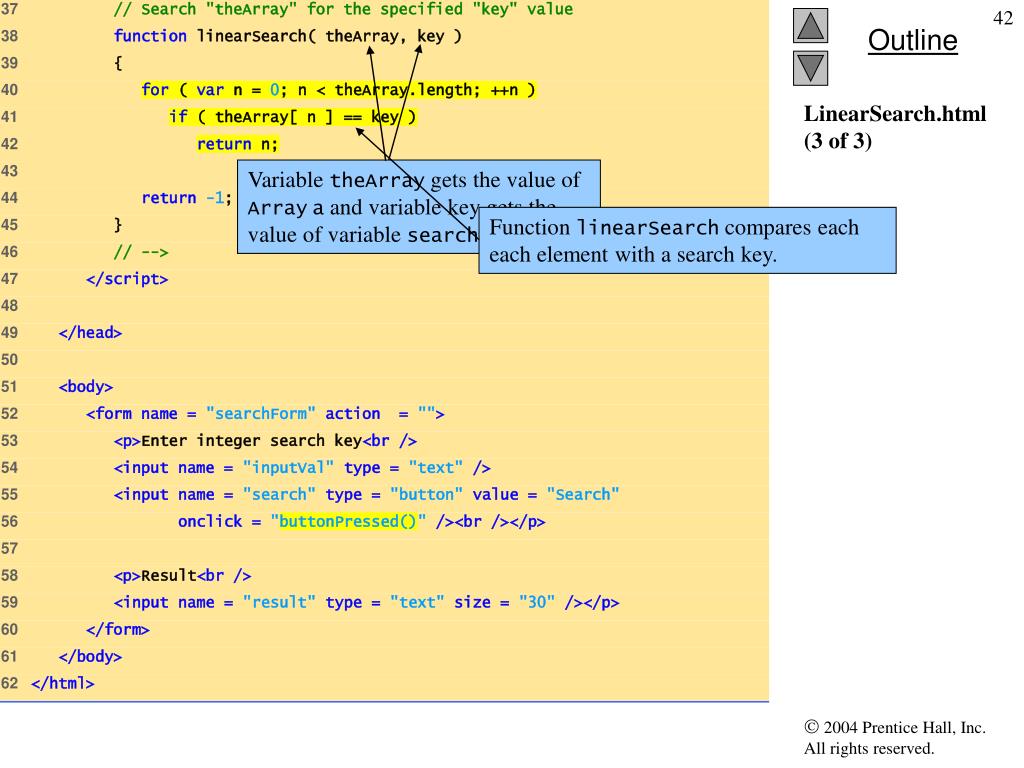Click the highlighted for loop line
The width and height of the screenshot is (1024, 768).
click(x=338, y=90)
